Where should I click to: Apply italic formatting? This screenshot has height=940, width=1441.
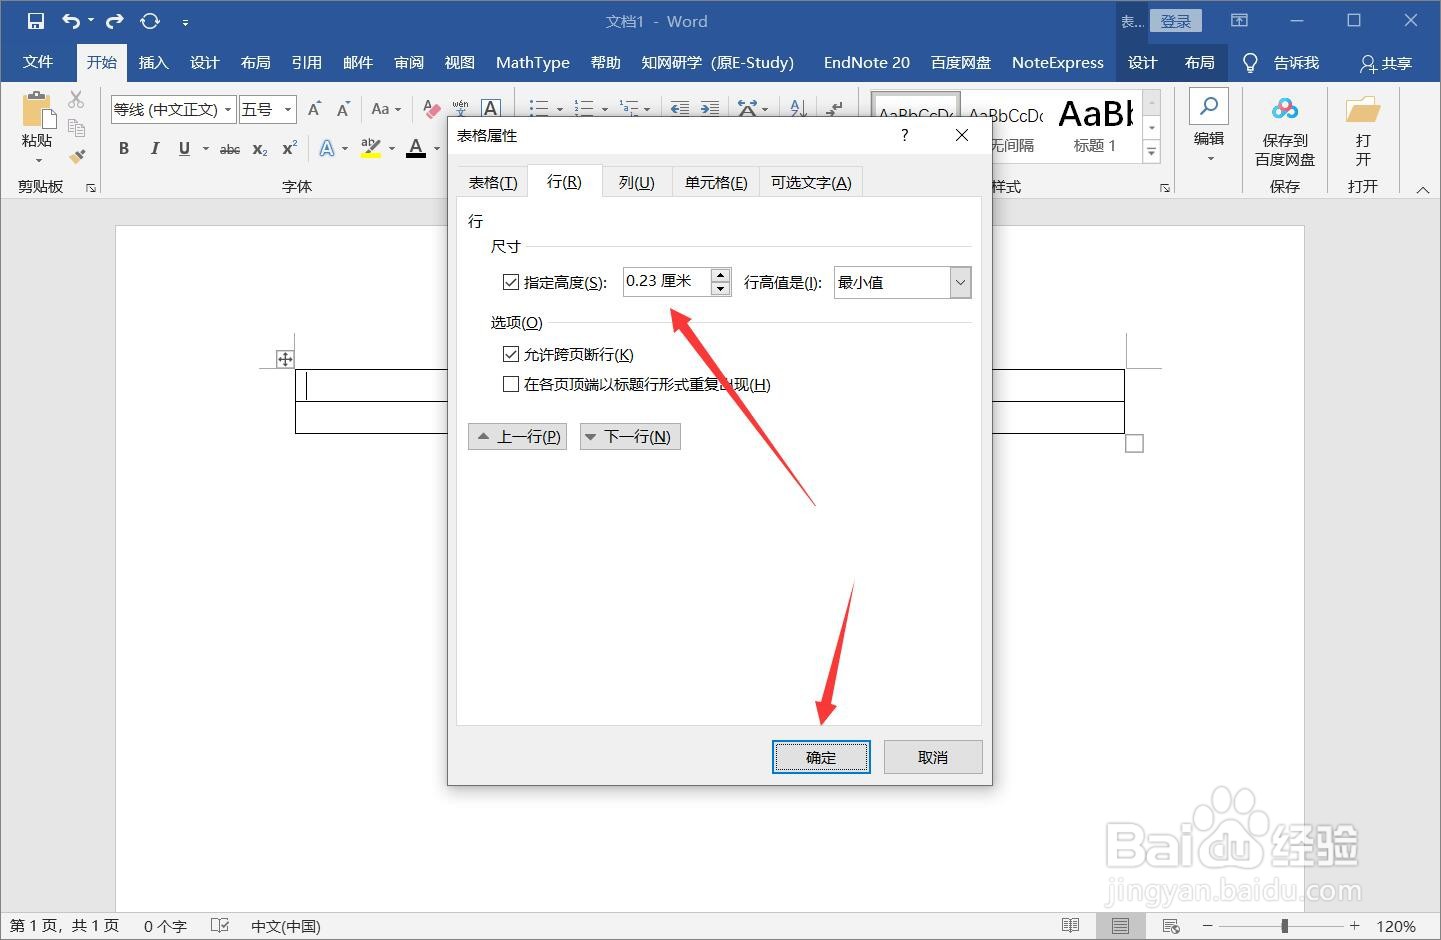(x=154, y=148)
